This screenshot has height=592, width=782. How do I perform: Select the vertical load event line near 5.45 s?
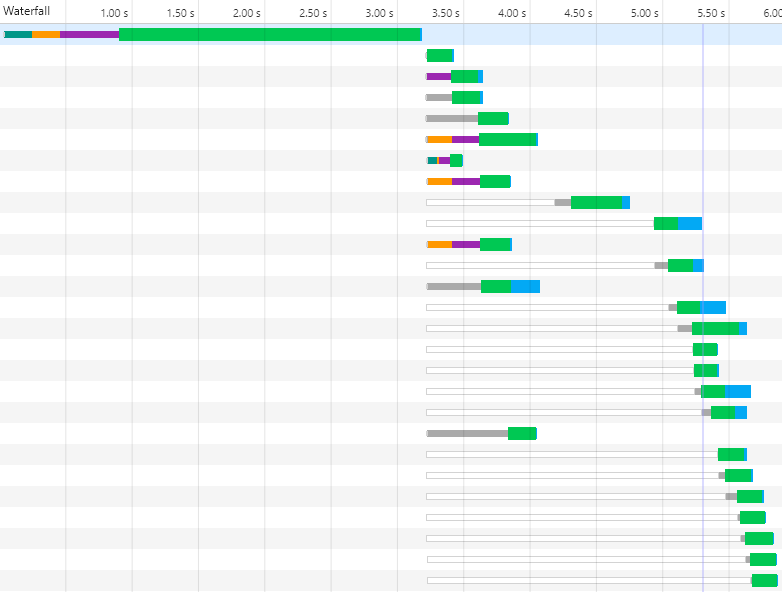click(x=703, y=300)
